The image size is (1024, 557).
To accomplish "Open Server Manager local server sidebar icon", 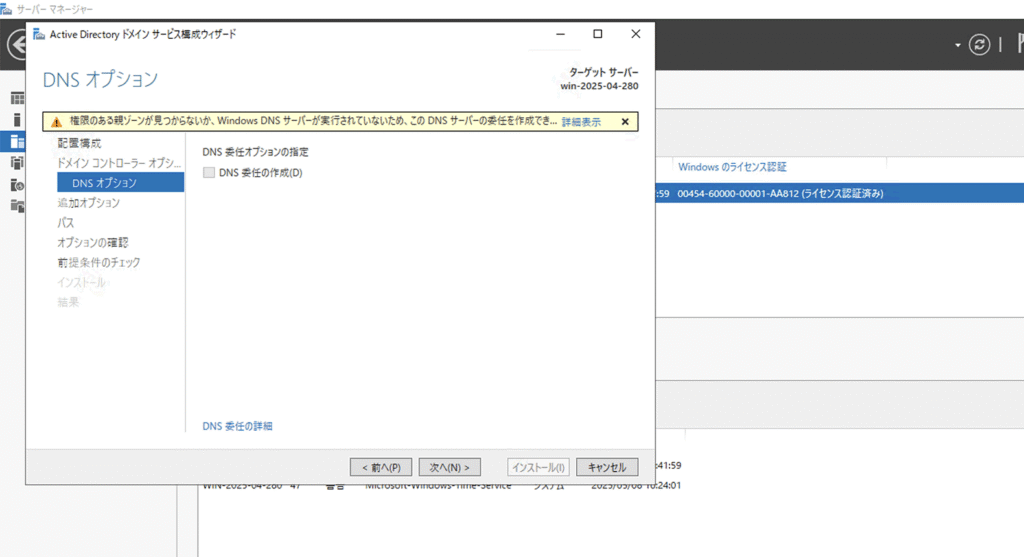I will click(18, 119).
